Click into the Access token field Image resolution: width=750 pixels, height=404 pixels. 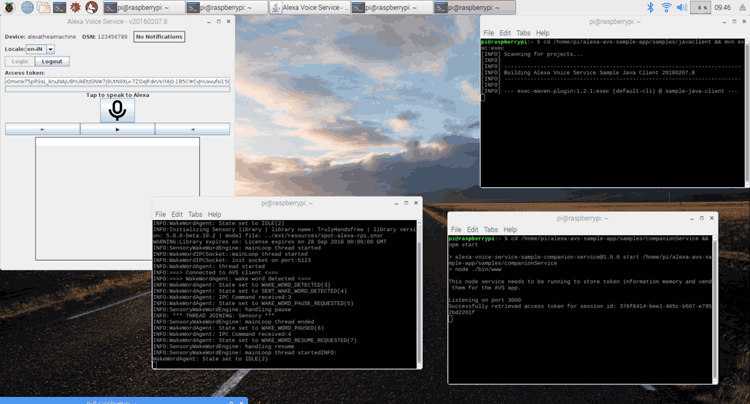coord(117,81)
